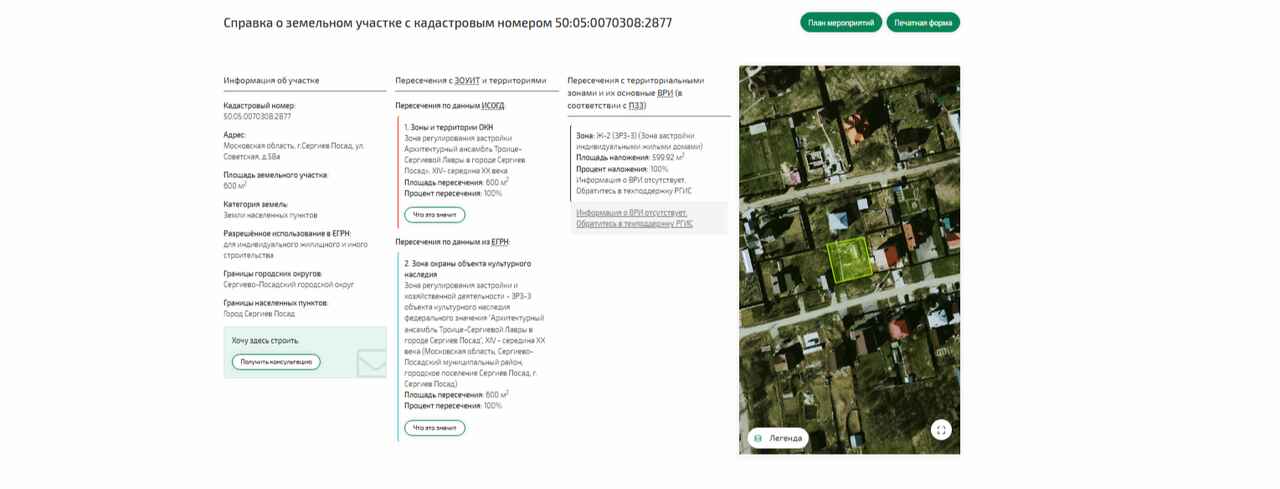Click cadastral number value 50:05:0070308:2877
Image resolution: width=1280 pixels, height=489 pixels.
(257, 117)
